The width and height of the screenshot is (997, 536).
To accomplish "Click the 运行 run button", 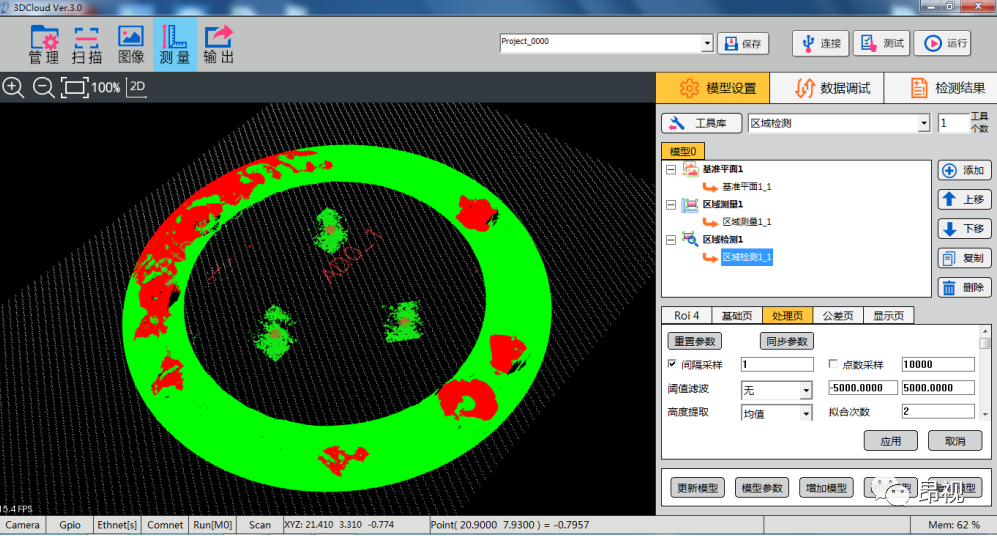I will [943, 43].
